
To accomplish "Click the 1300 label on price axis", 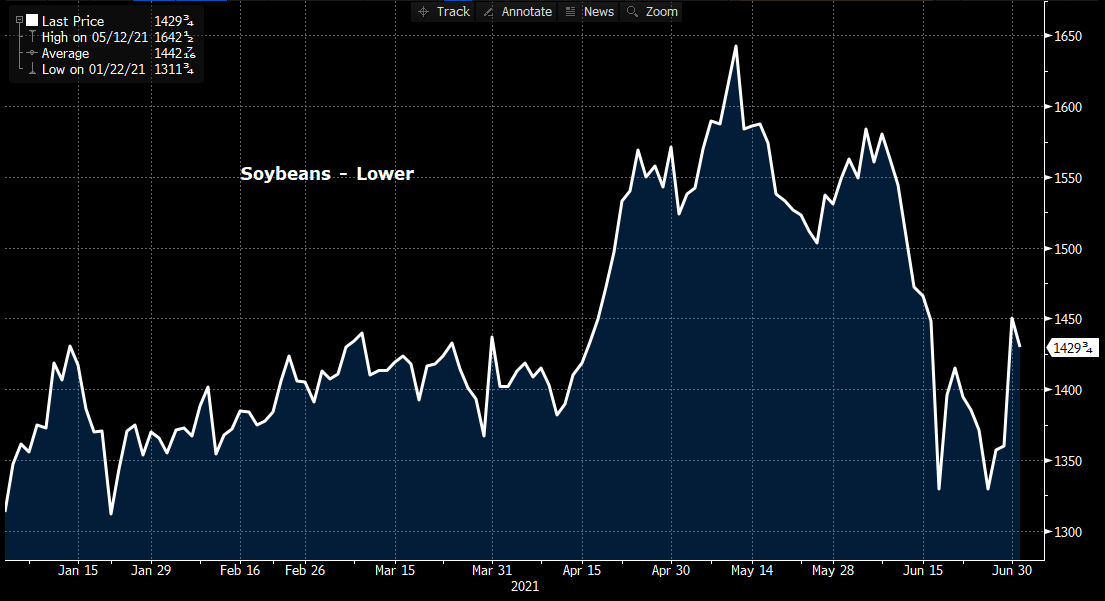I will point(1069,531).
